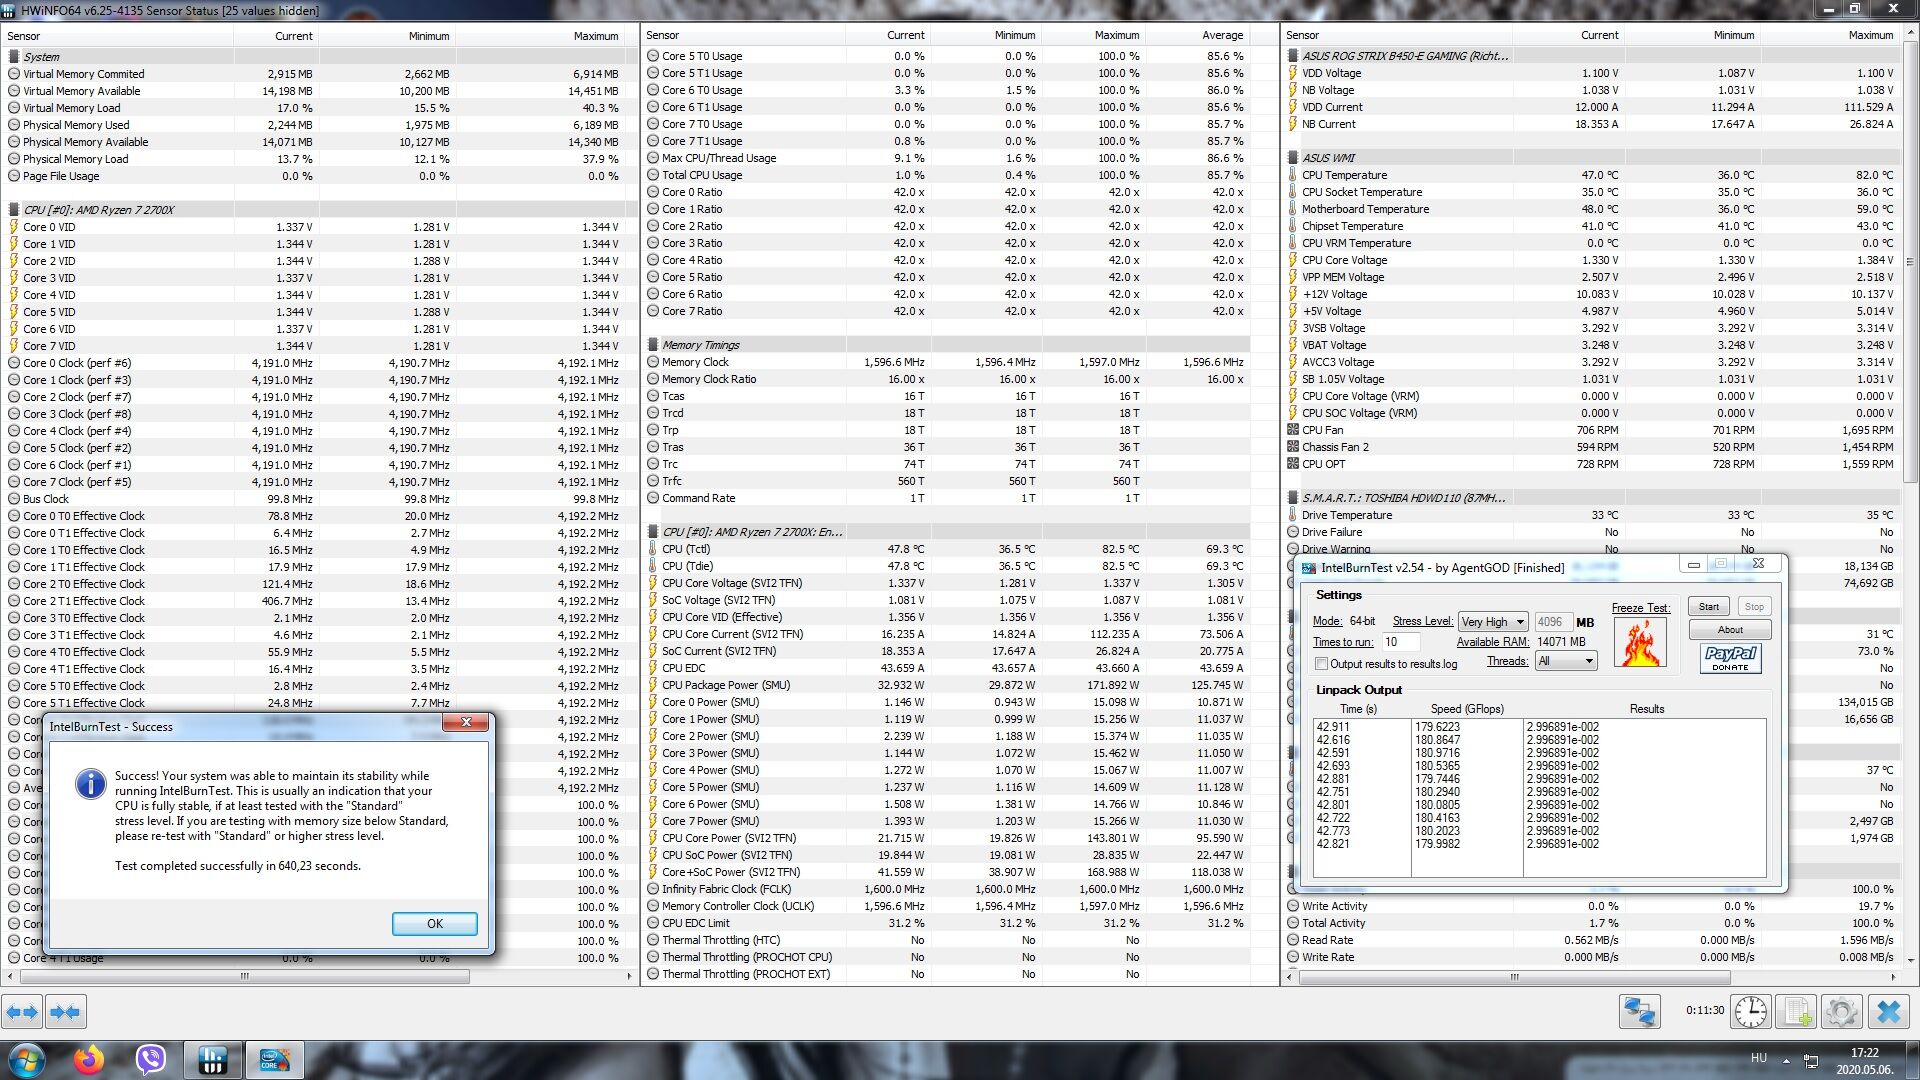Open the remote network monitoring icon
Screen dimensions: 1920x1080
point(1640,1012)
